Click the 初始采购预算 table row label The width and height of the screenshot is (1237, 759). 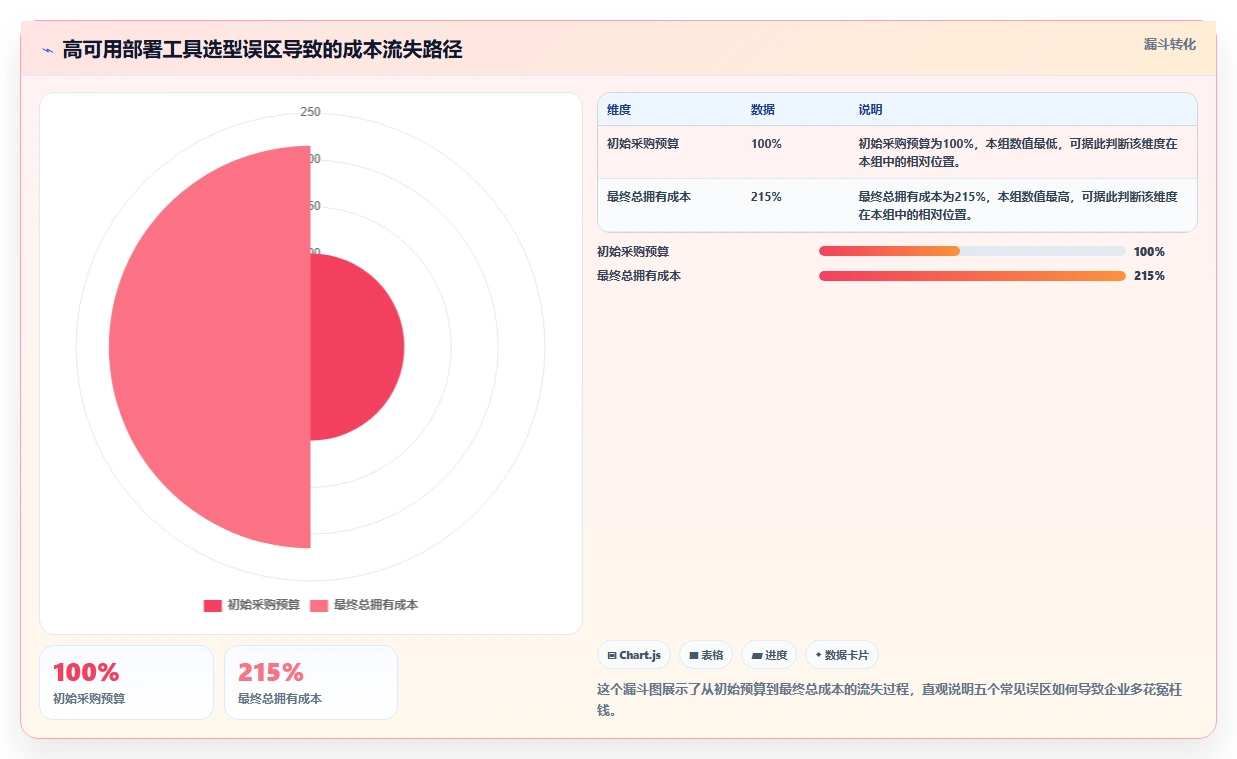click(643, 144)
